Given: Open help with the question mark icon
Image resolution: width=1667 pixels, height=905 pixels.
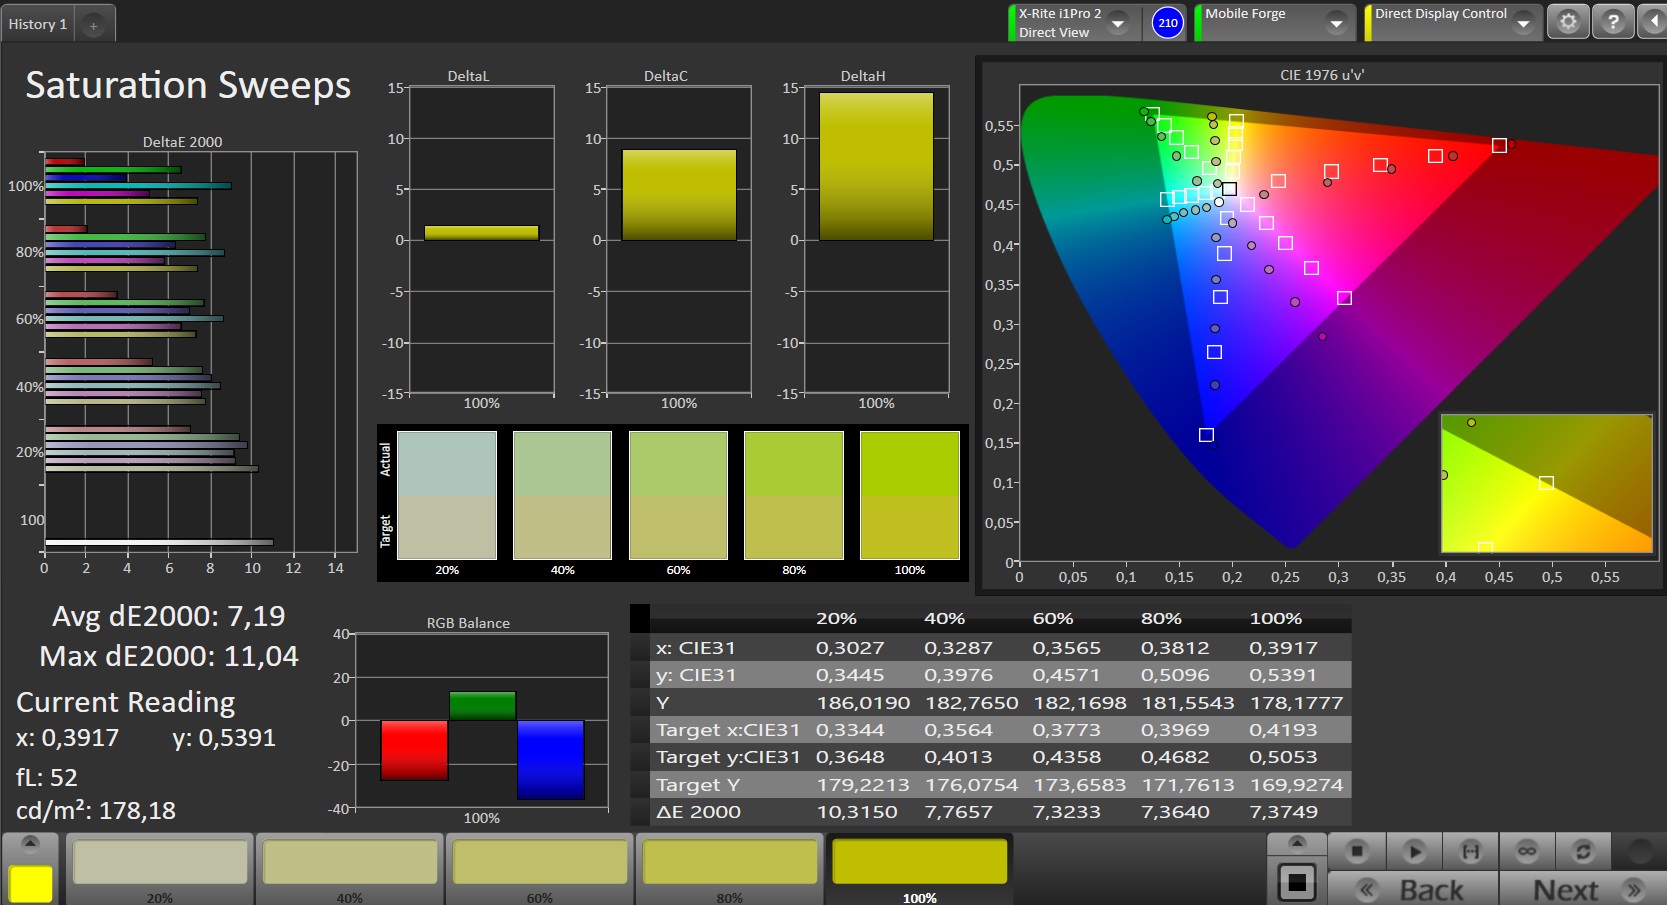Looking at the screenshot, I should [1613, 22].
